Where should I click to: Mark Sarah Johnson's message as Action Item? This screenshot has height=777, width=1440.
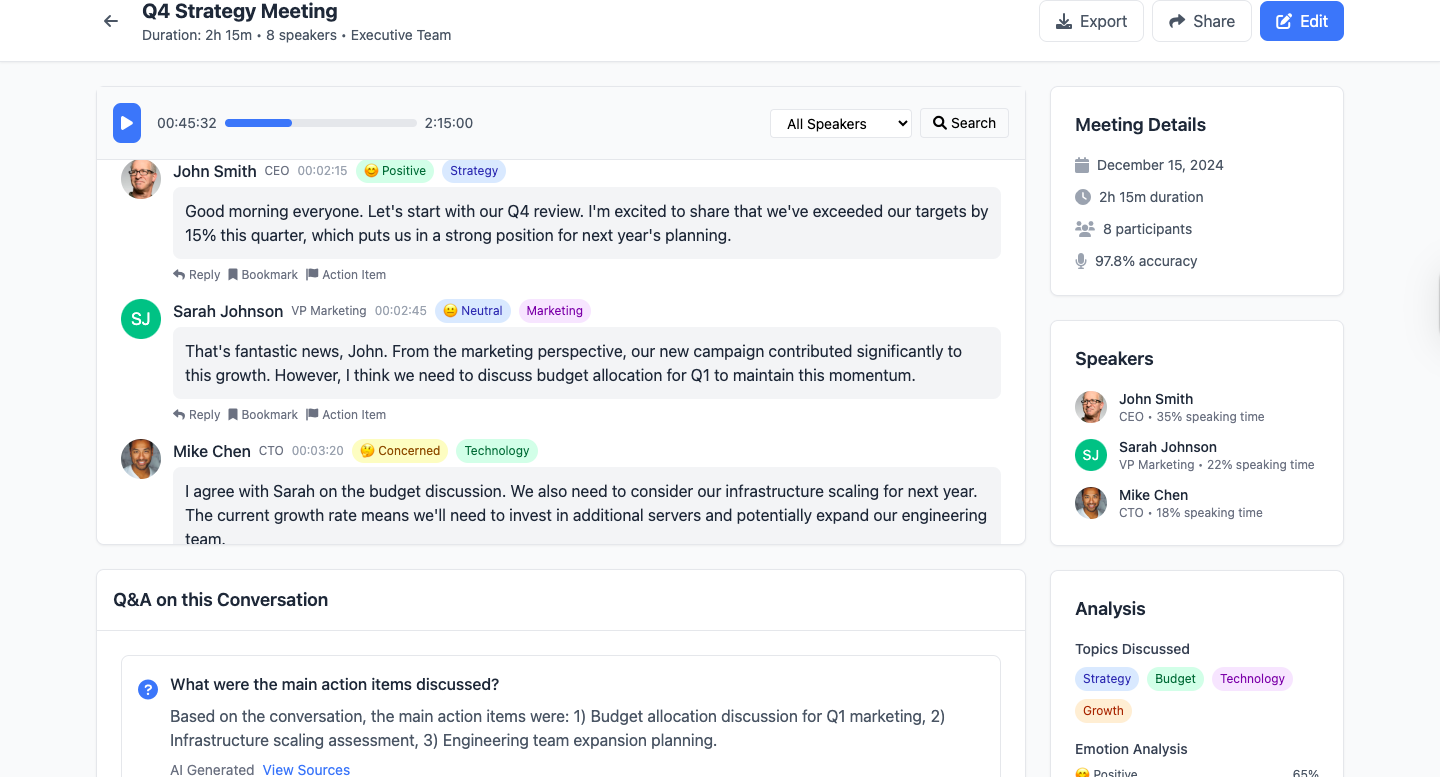pos(346,415)
